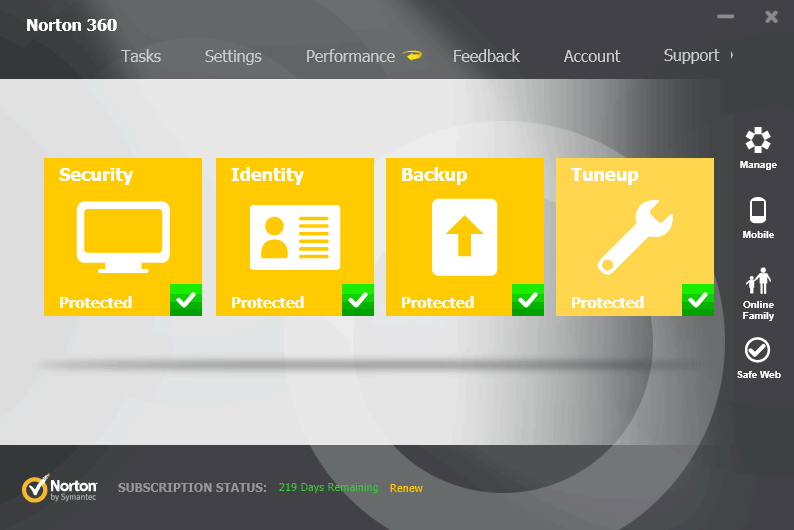Viewport: 794px width, 530px height.
Task: Click green checkmark on Security tile
Action: [x=186, y=300]
